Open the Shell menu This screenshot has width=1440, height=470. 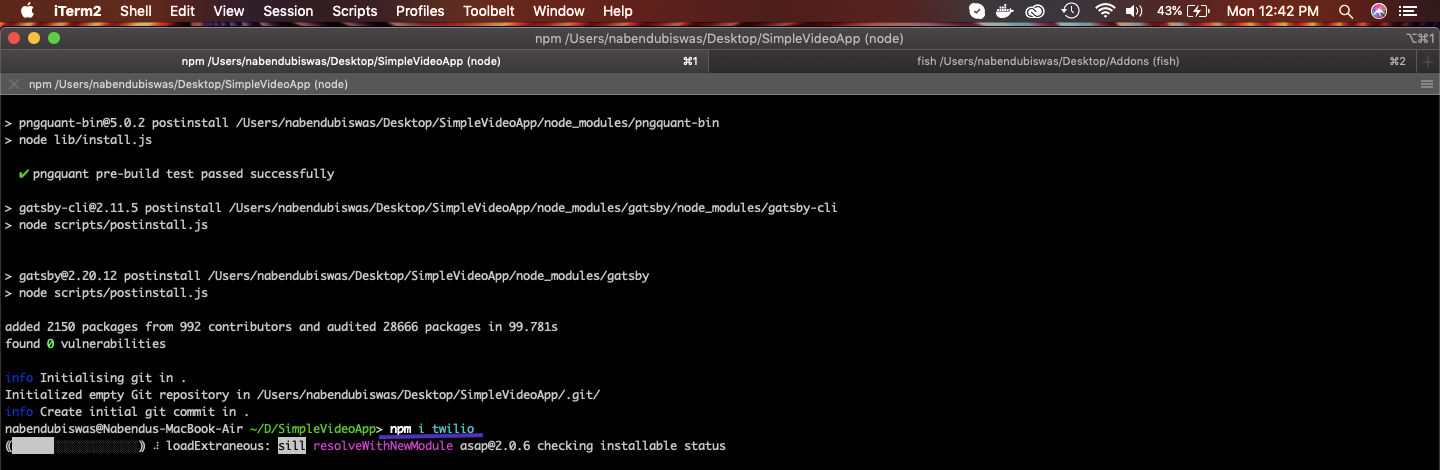[136, 11]
